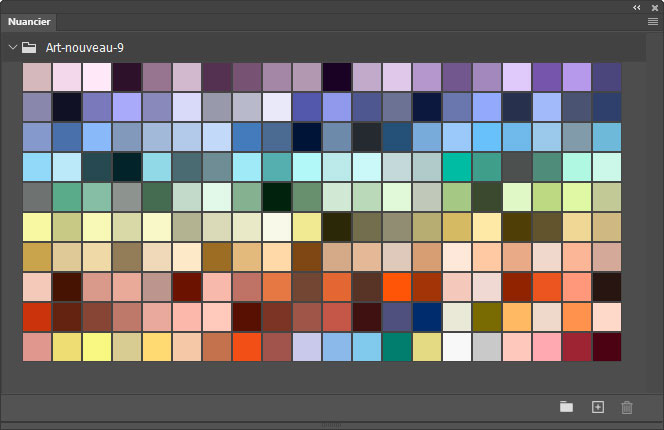Select the Nuancier tab

(x=30, y=21)
